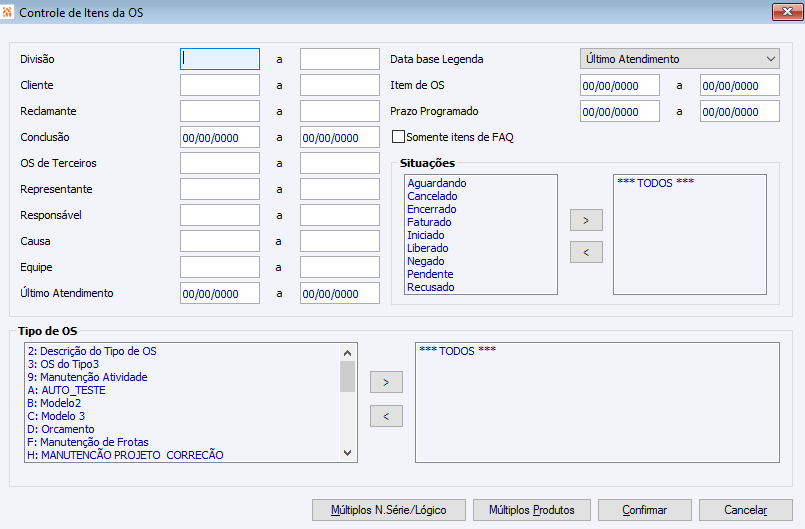Click the Tipo de OS list up arrow

click(x=348, y=353)
